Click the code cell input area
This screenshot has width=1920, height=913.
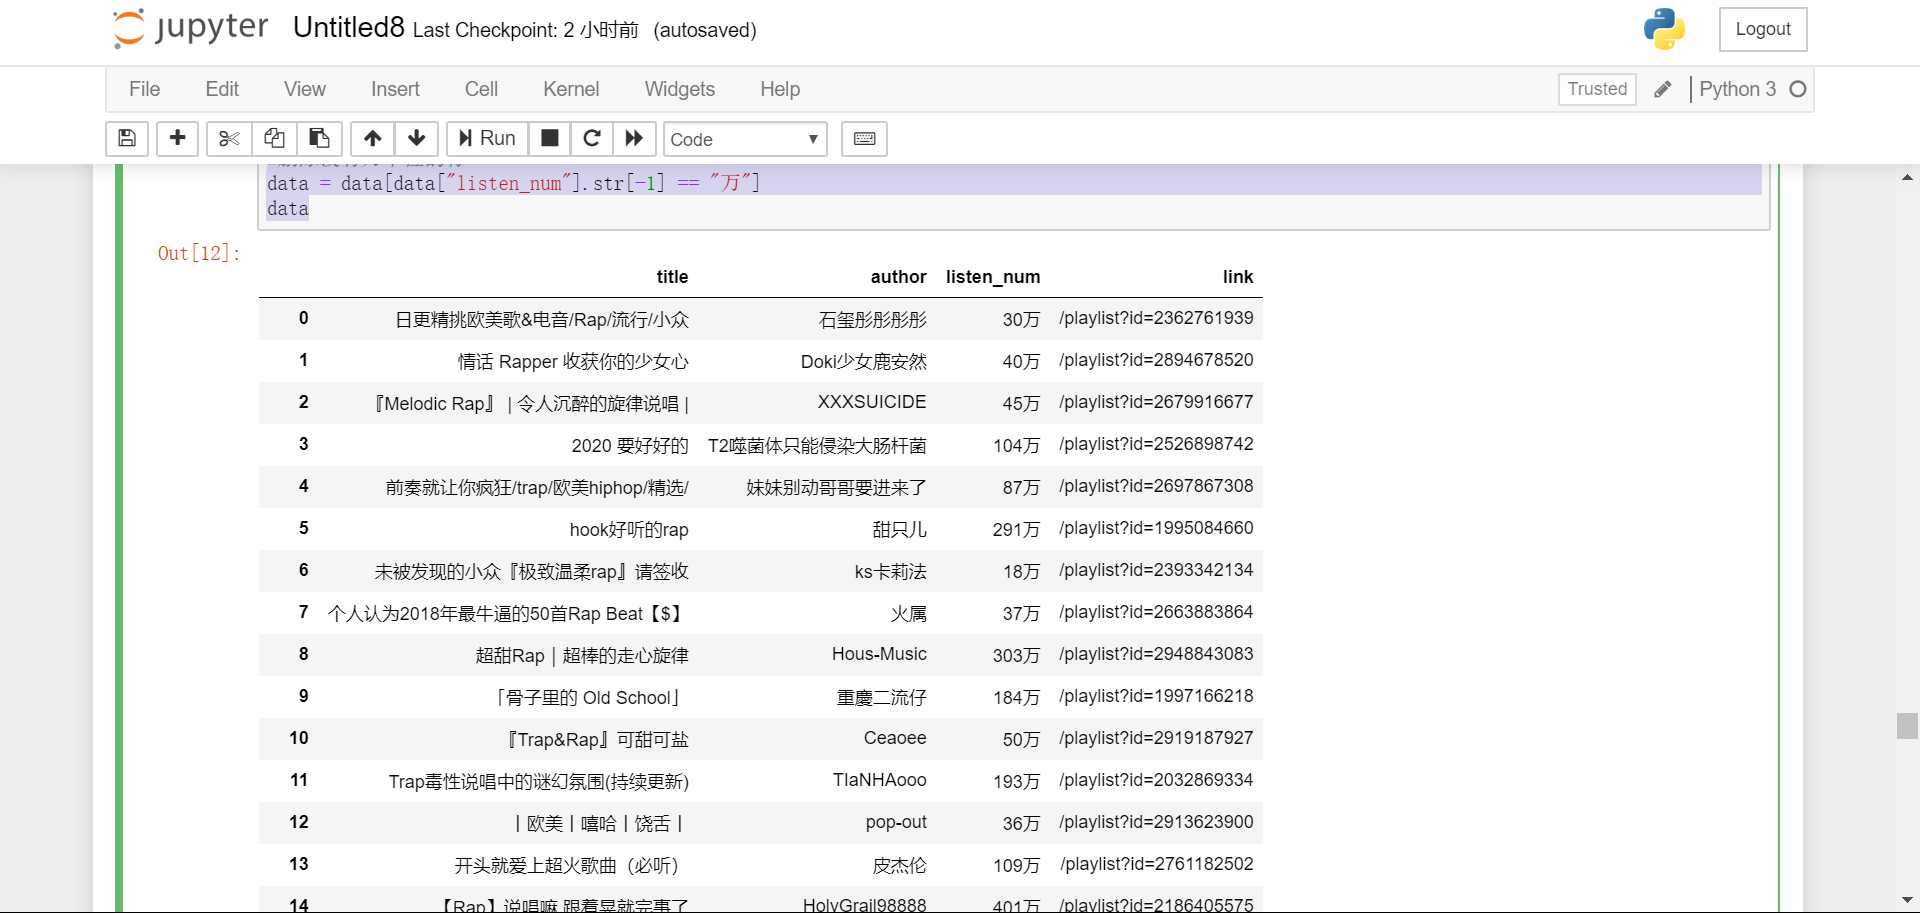pyautogui.click(x=1013, y=195)
